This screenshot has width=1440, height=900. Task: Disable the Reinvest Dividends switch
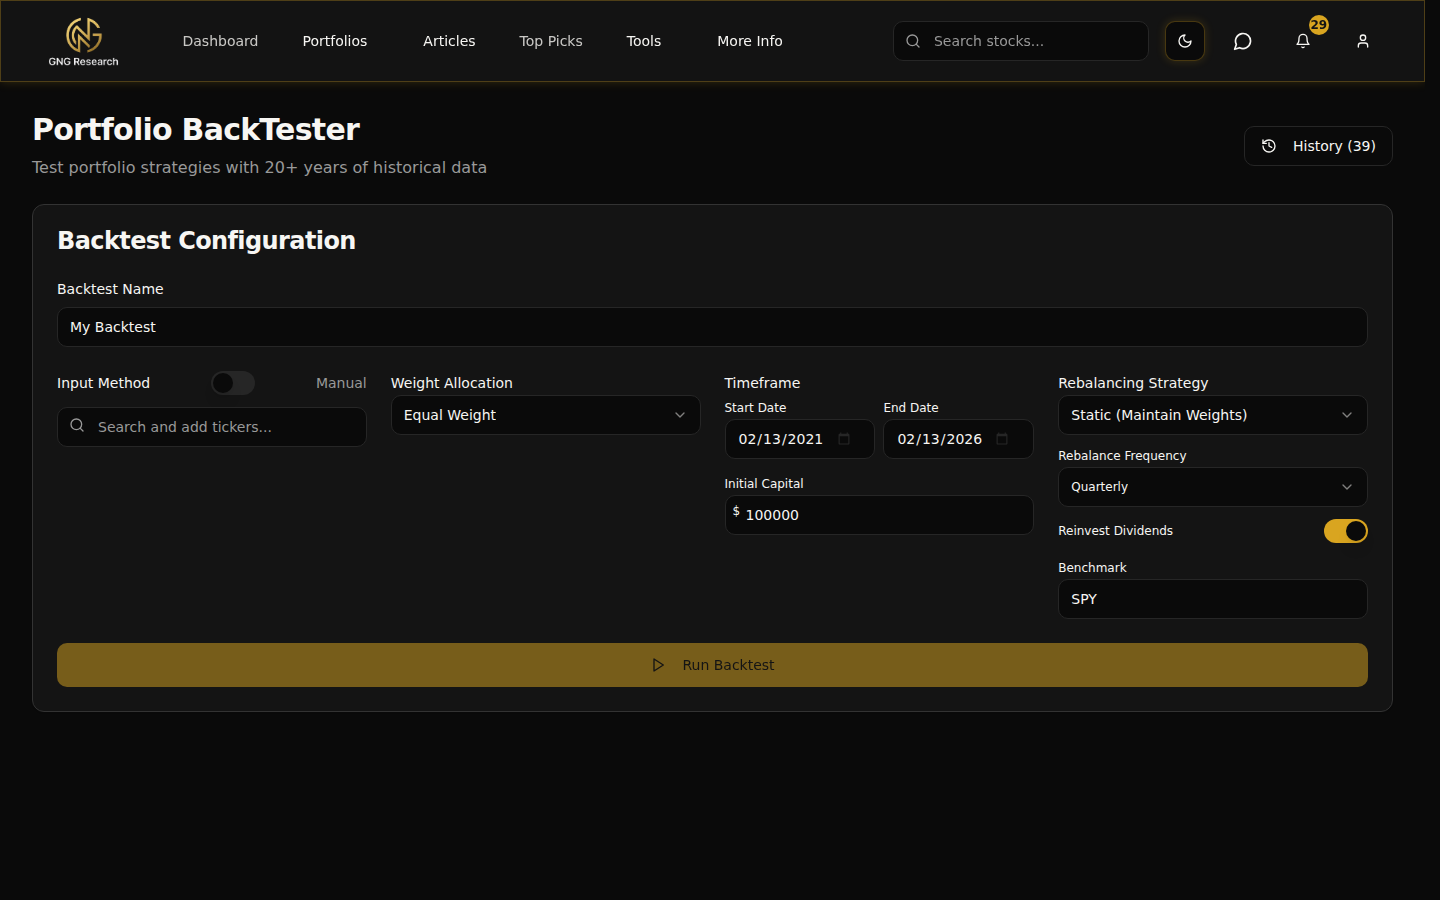pos(1346,531)
